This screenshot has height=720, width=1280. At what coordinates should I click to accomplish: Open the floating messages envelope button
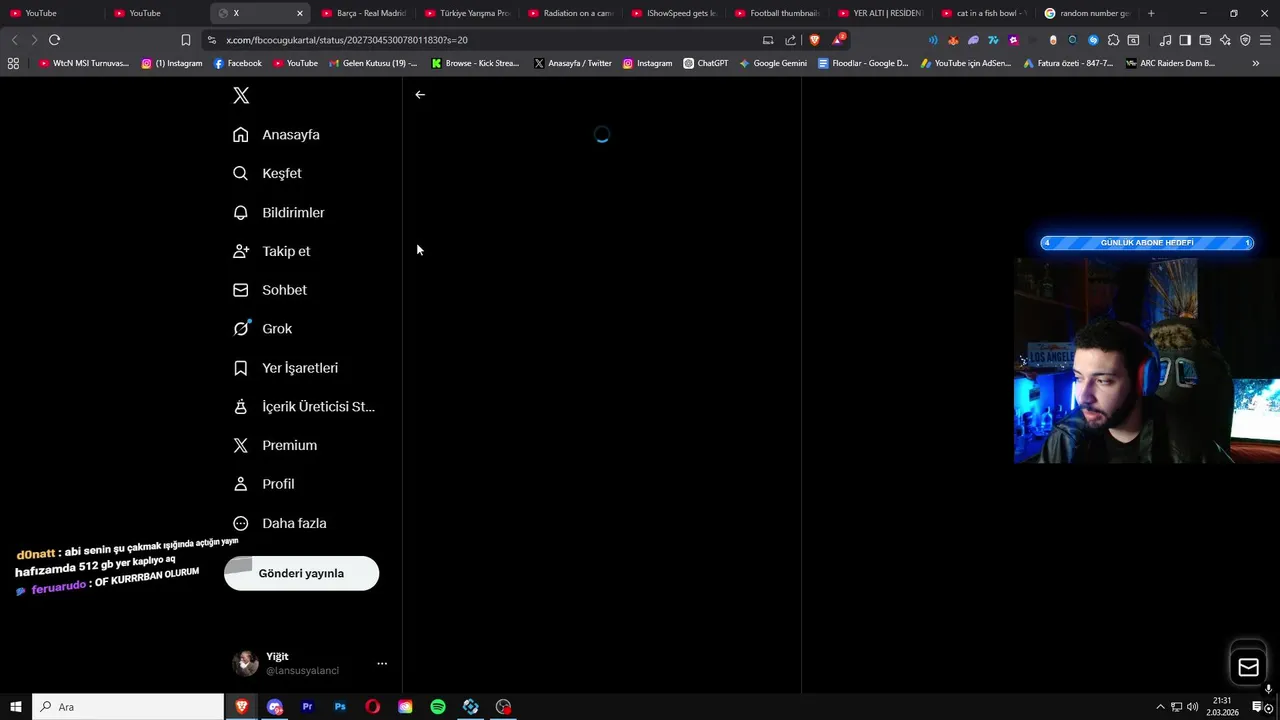coord(1248,668)
